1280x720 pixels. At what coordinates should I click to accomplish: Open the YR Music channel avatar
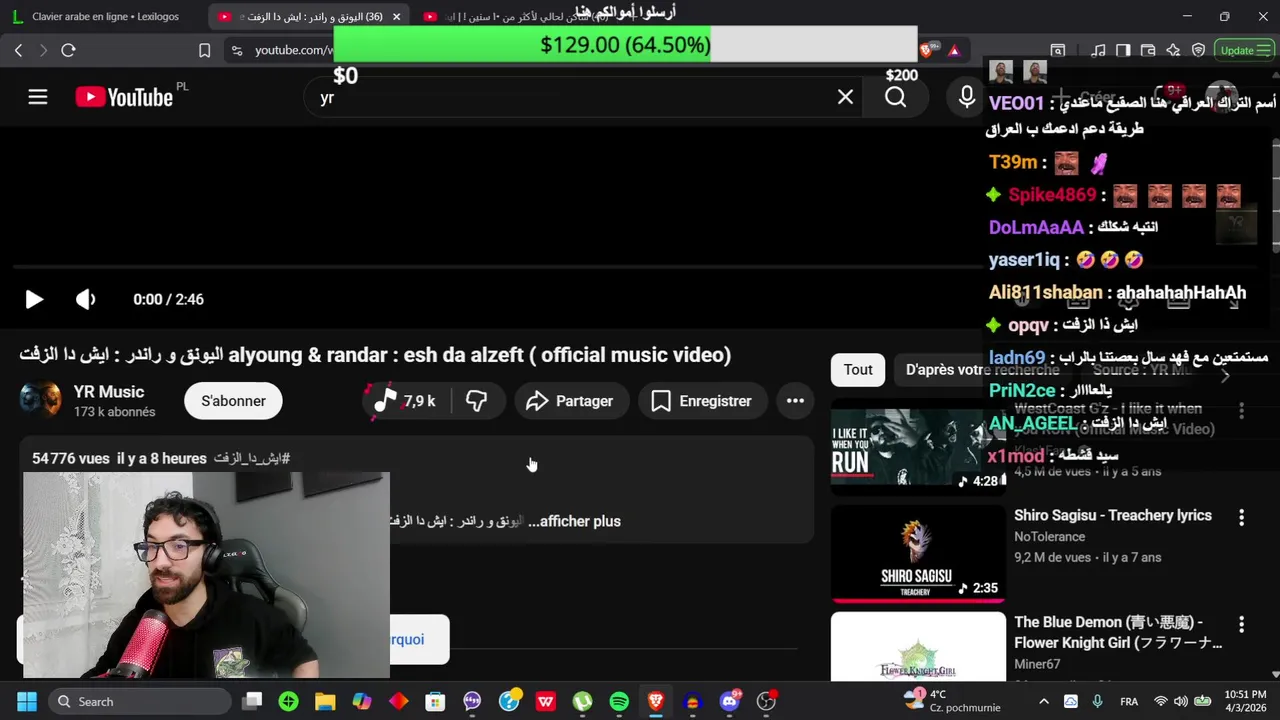(x=39, y=401)
